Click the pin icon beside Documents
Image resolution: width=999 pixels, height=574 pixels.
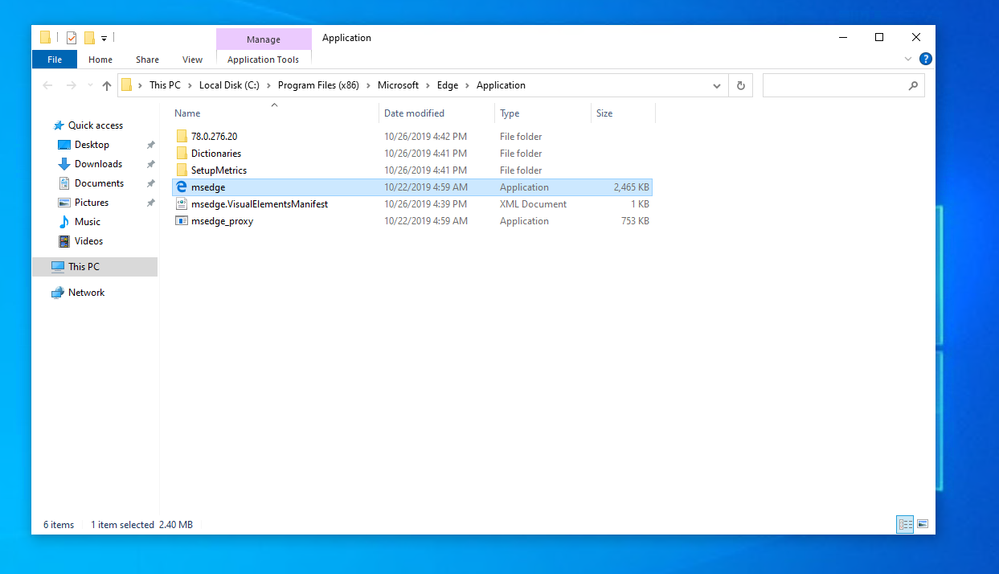click(151, 183)
